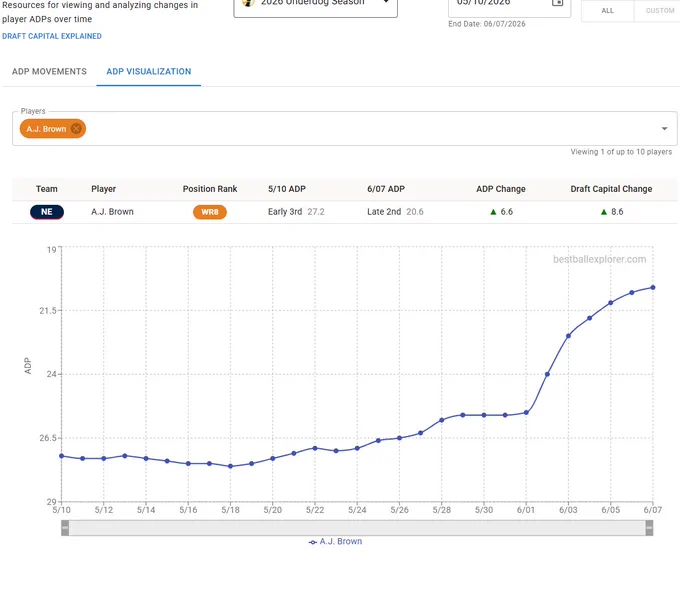The width and height of the screenshot is (680, 599).
Task: Click the left chart range slider handle
Action: tap(65, 528)
